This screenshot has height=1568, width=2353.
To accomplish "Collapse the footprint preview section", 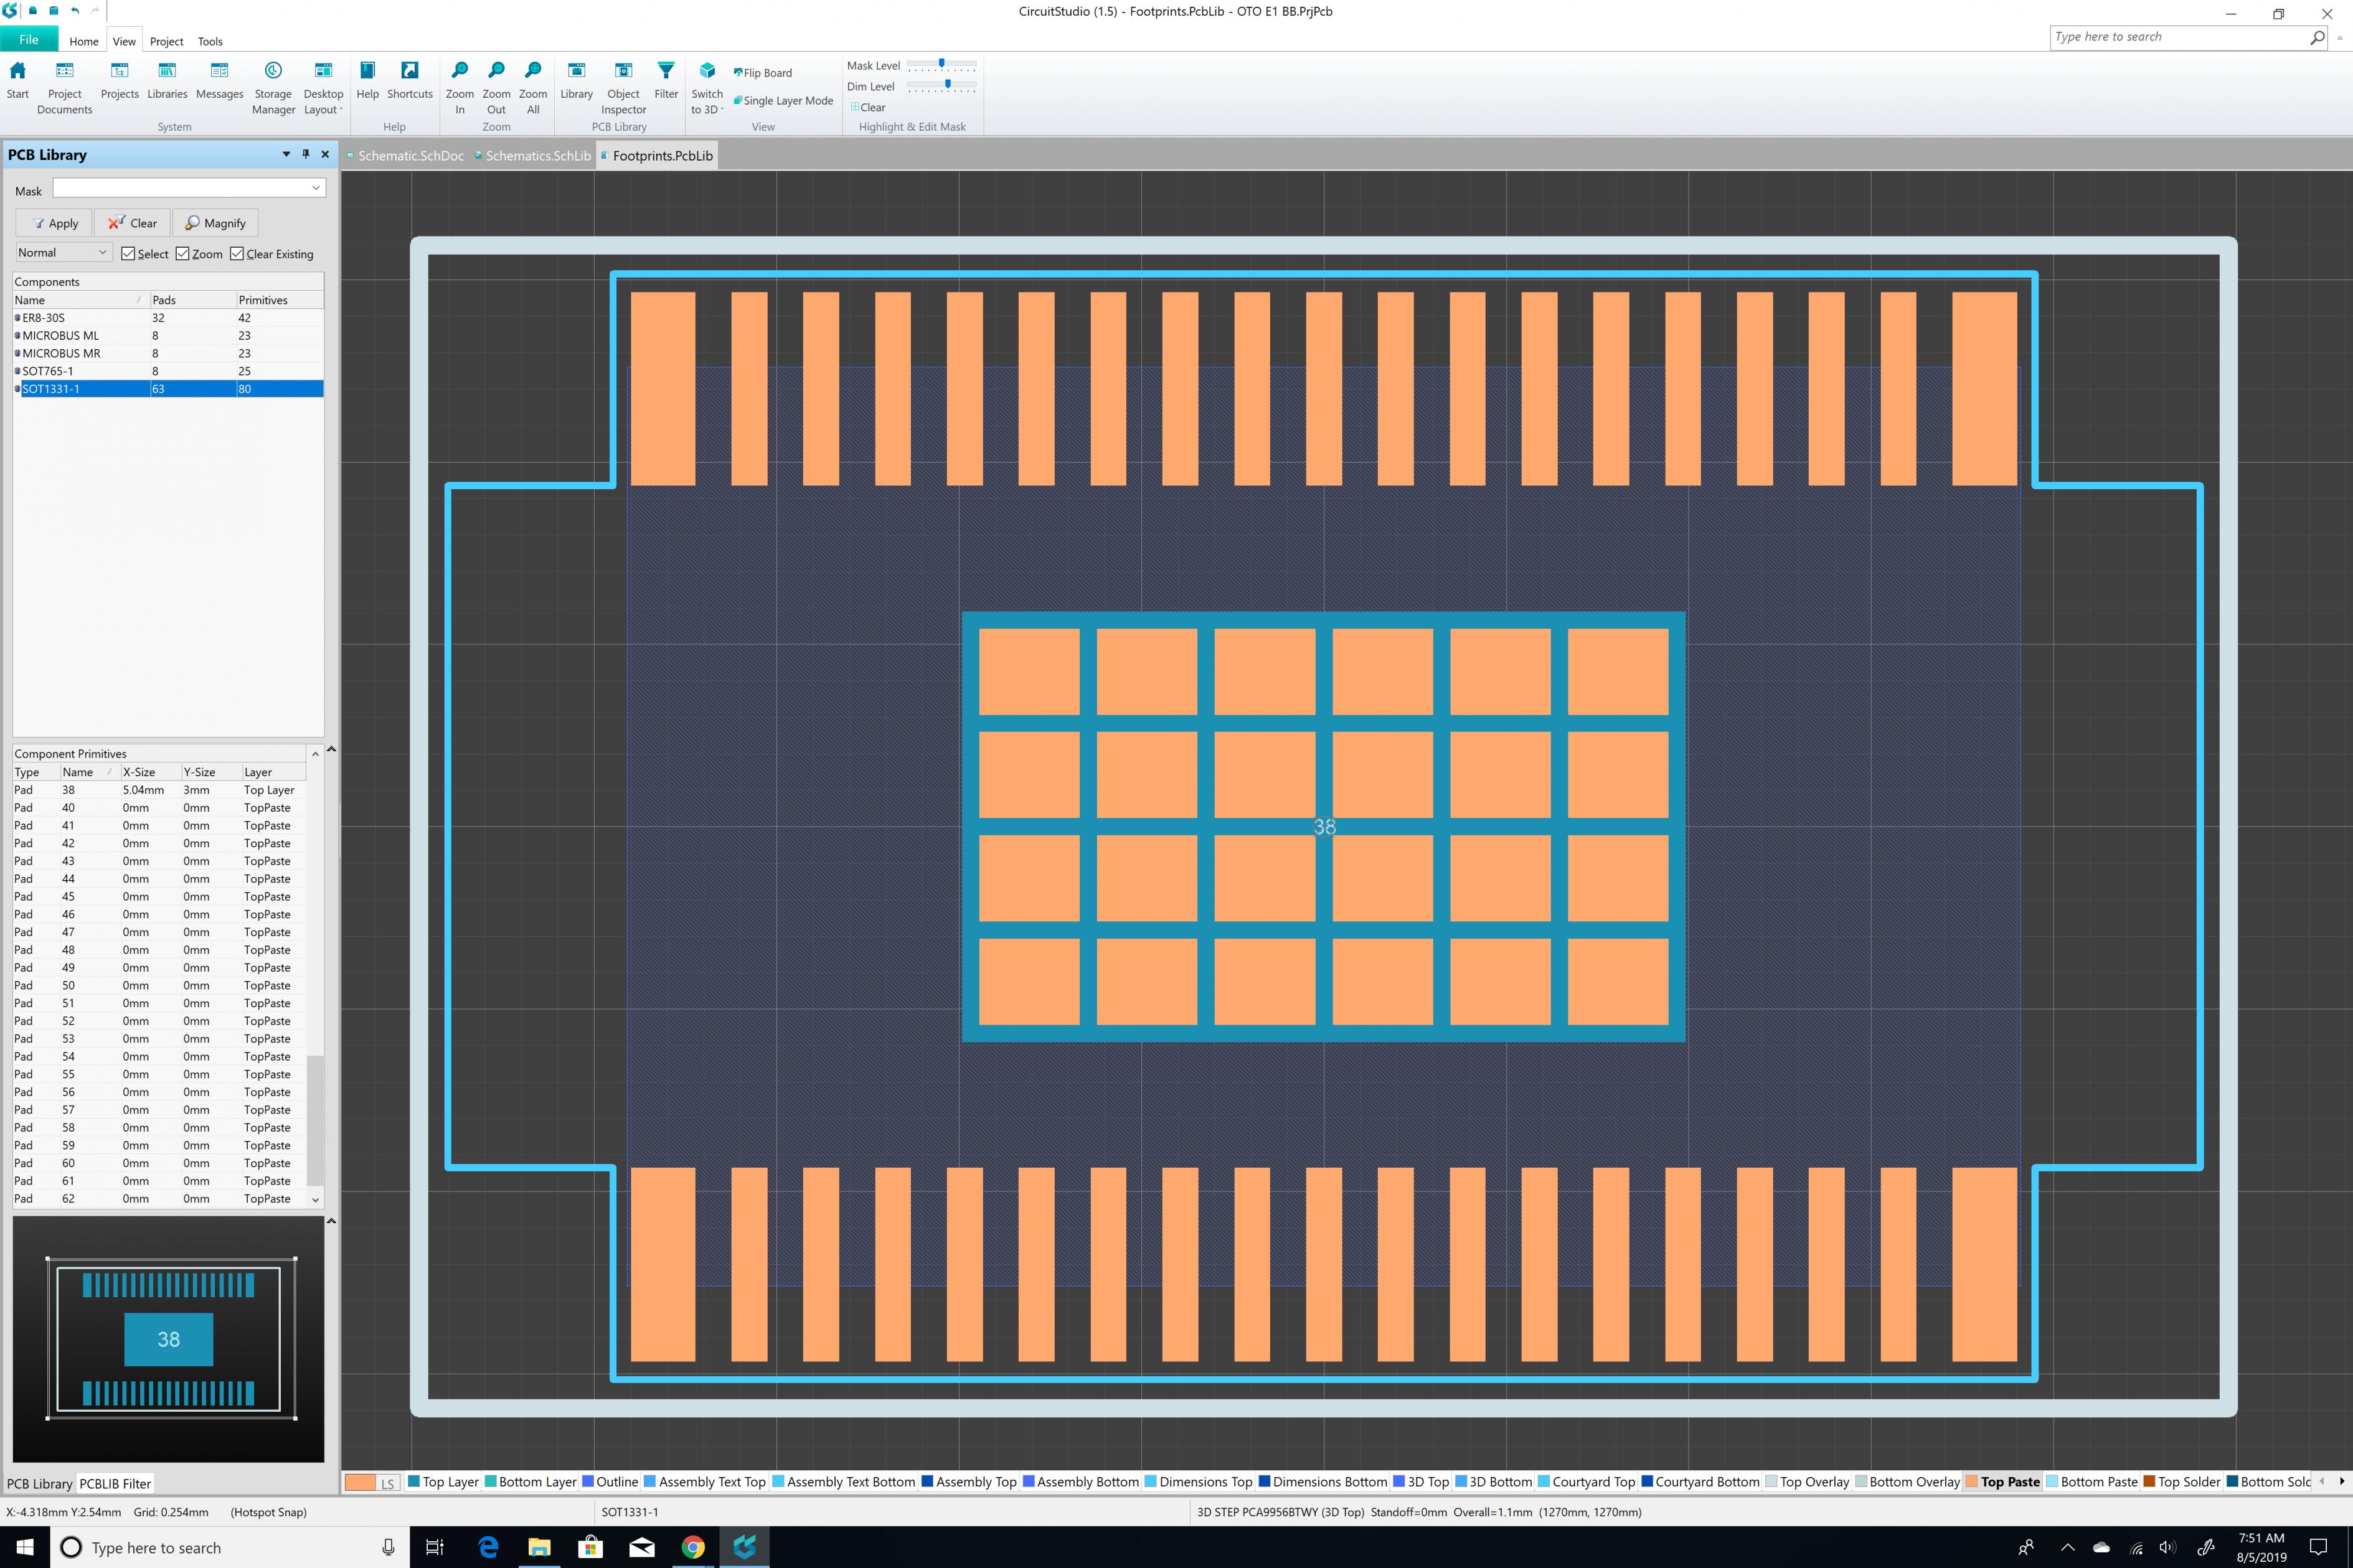I will [331, 1221].
